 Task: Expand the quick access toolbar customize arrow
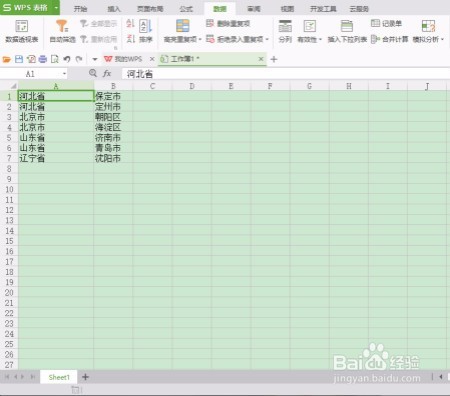point(95,59)
